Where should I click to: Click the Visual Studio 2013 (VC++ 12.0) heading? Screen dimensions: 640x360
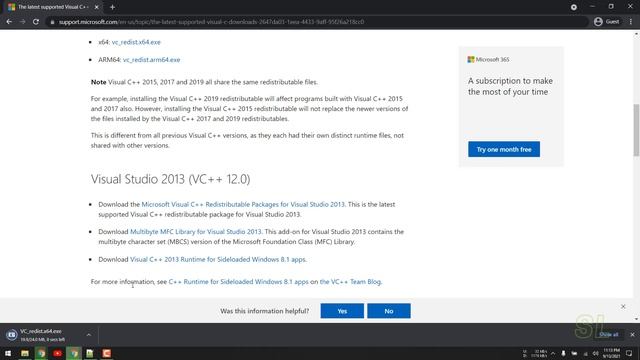pyautogui.click(x=171, y=179)
